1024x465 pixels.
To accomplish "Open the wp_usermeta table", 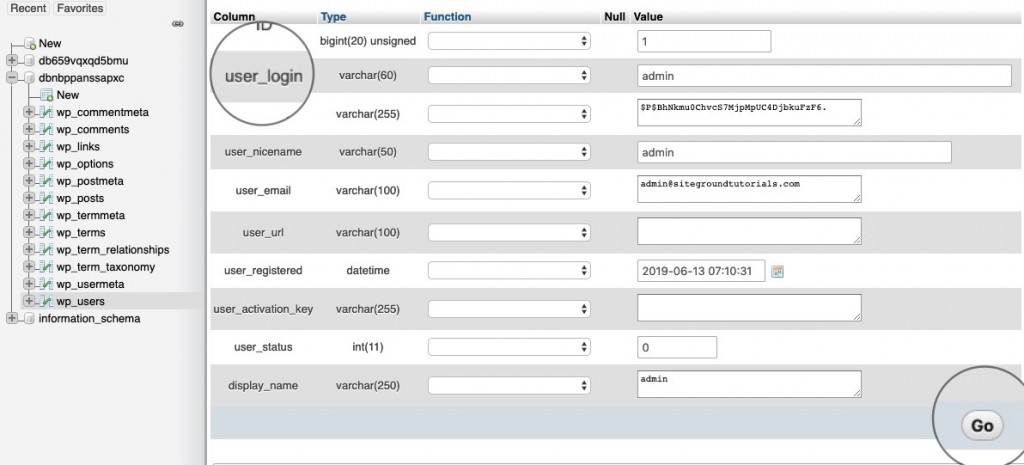I will (89, 284).
